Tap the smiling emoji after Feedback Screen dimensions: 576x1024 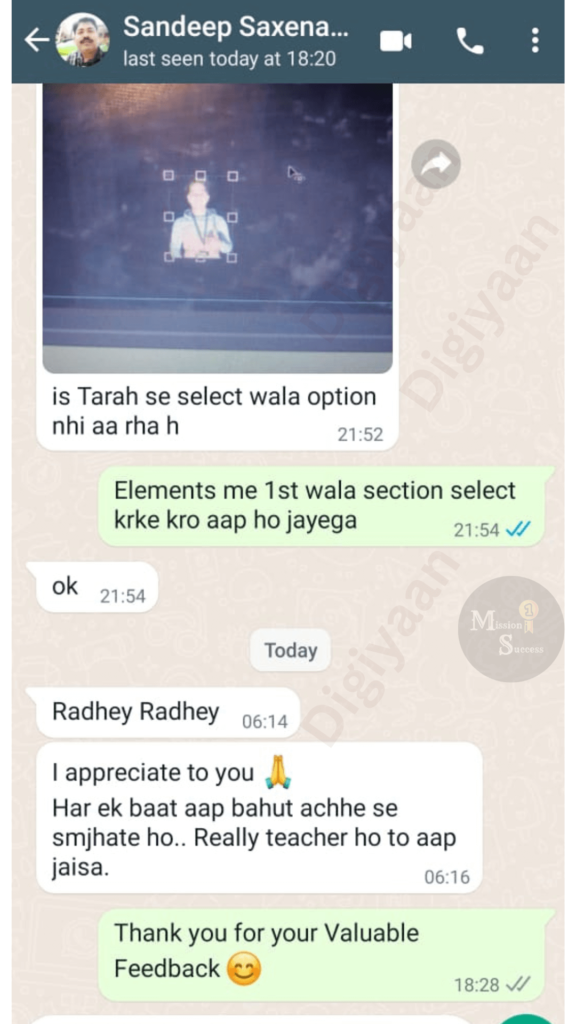coord(244,969)
